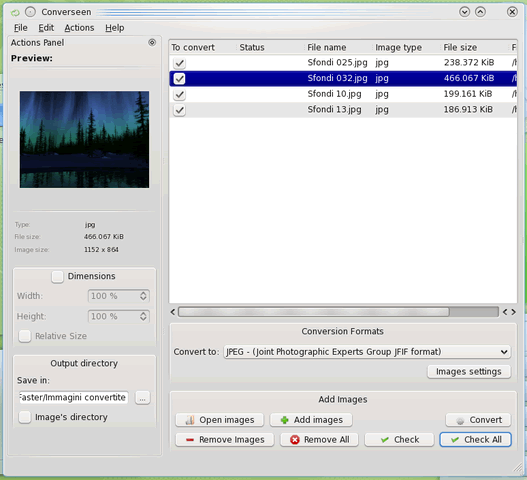Click the red minus Remove Images icon
Screen dimensions: 527x480
(x=190, y=440)
